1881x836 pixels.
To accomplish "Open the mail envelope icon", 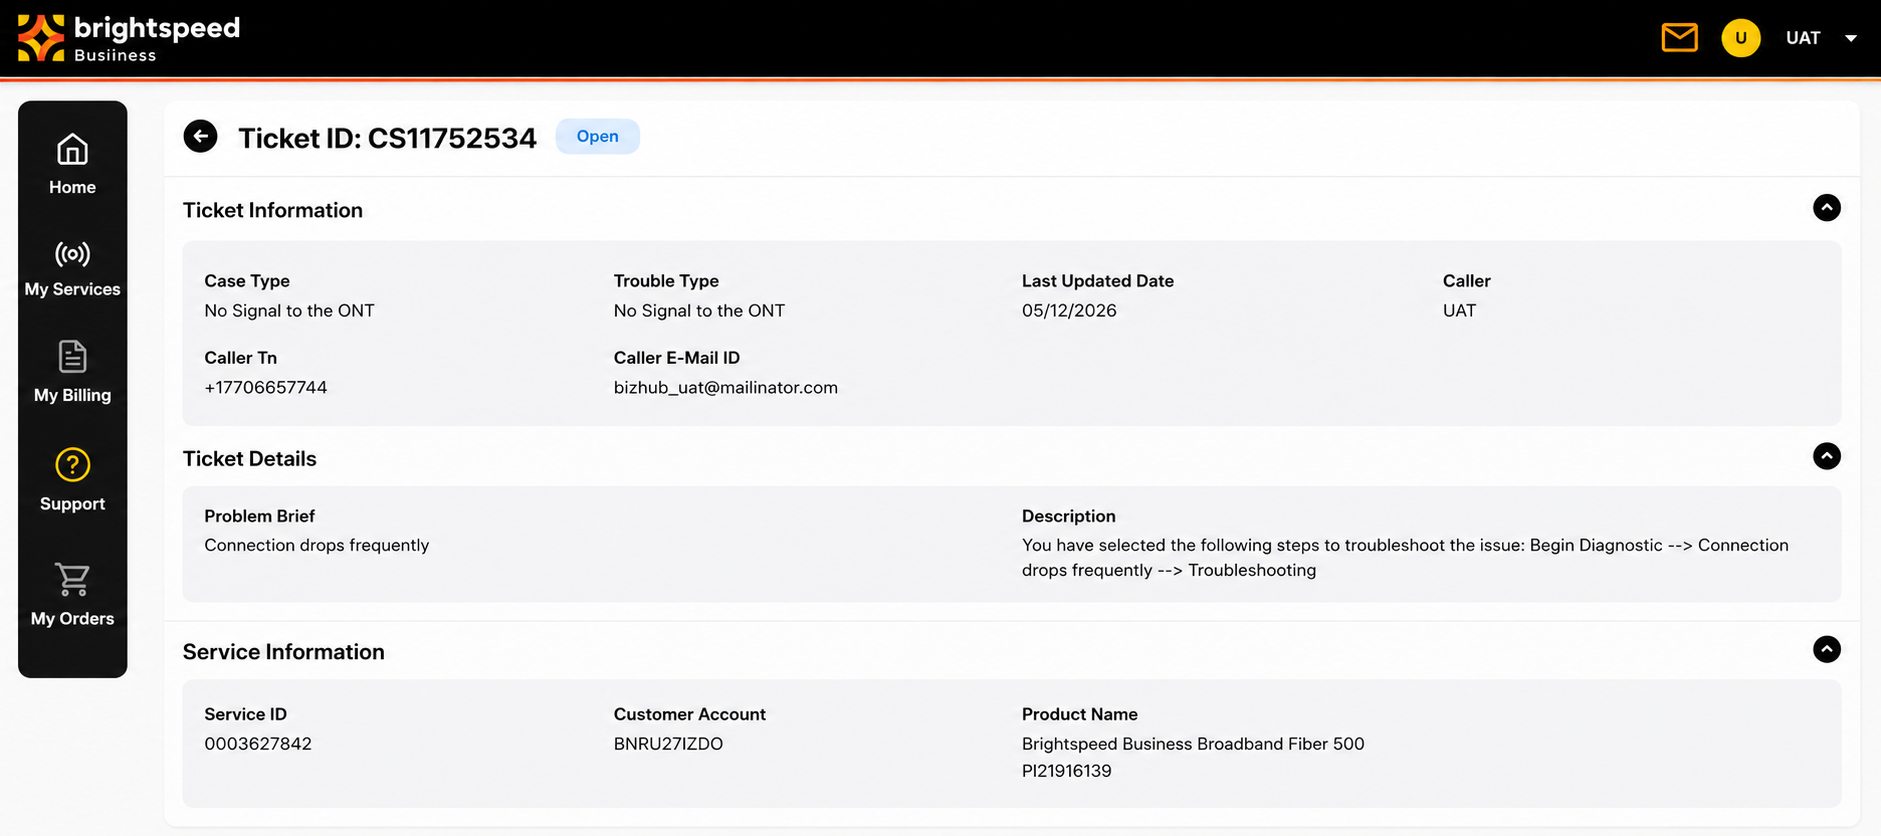I will [1679, 38].
